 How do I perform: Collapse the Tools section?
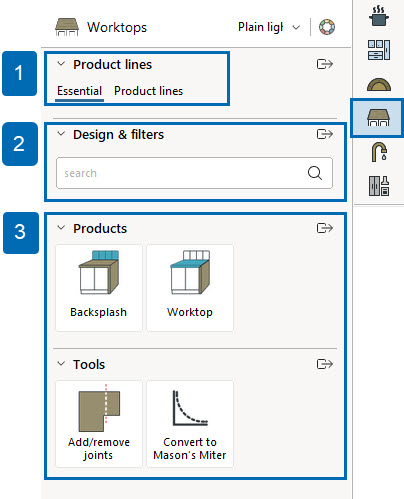click(x=61, y=363)
